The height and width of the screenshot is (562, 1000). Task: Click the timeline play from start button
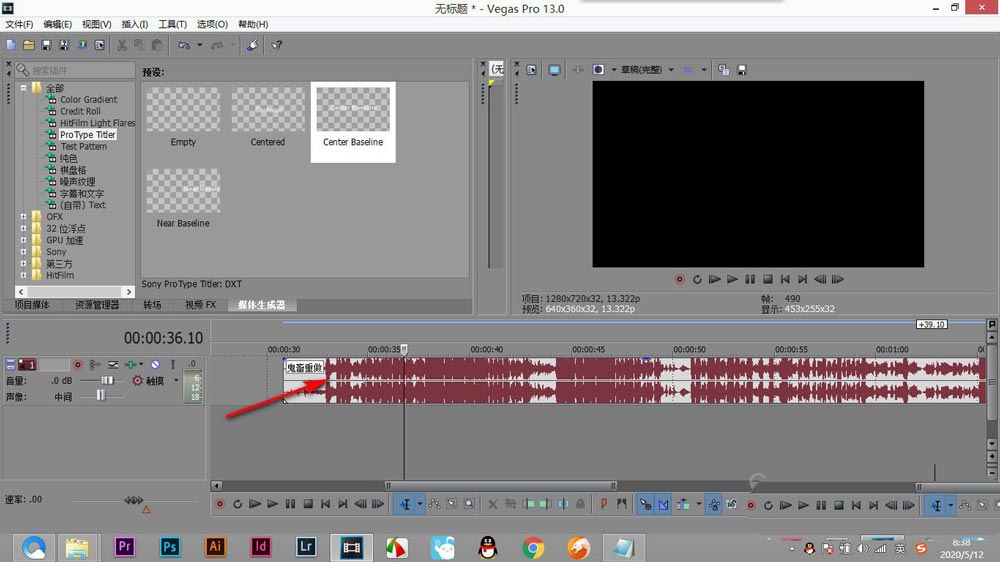254,504
